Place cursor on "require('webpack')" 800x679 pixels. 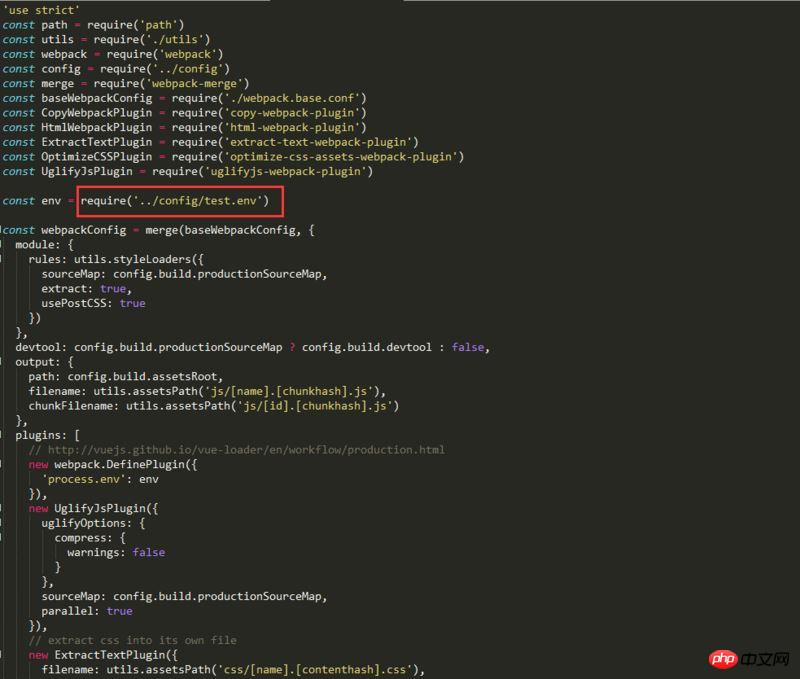164,54
